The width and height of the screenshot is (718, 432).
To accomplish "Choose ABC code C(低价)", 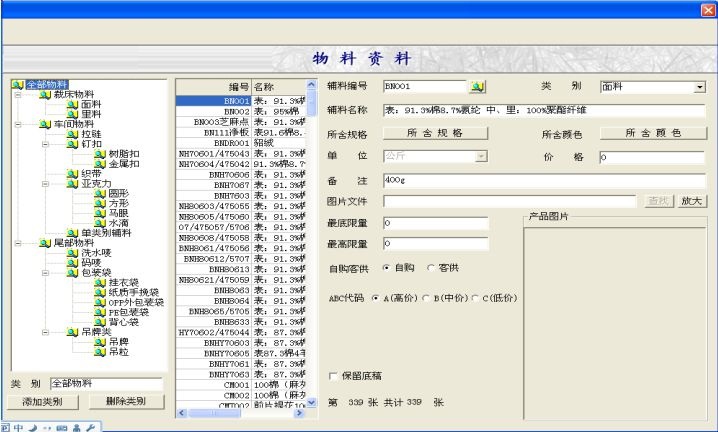I will coord(475,298).
